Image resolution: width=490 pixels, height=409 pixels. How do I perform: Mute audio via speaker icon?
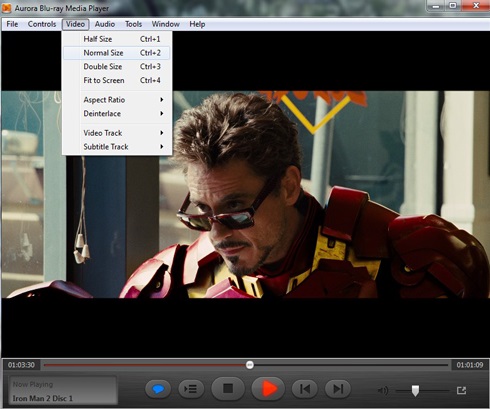click(x=383, y=390)
